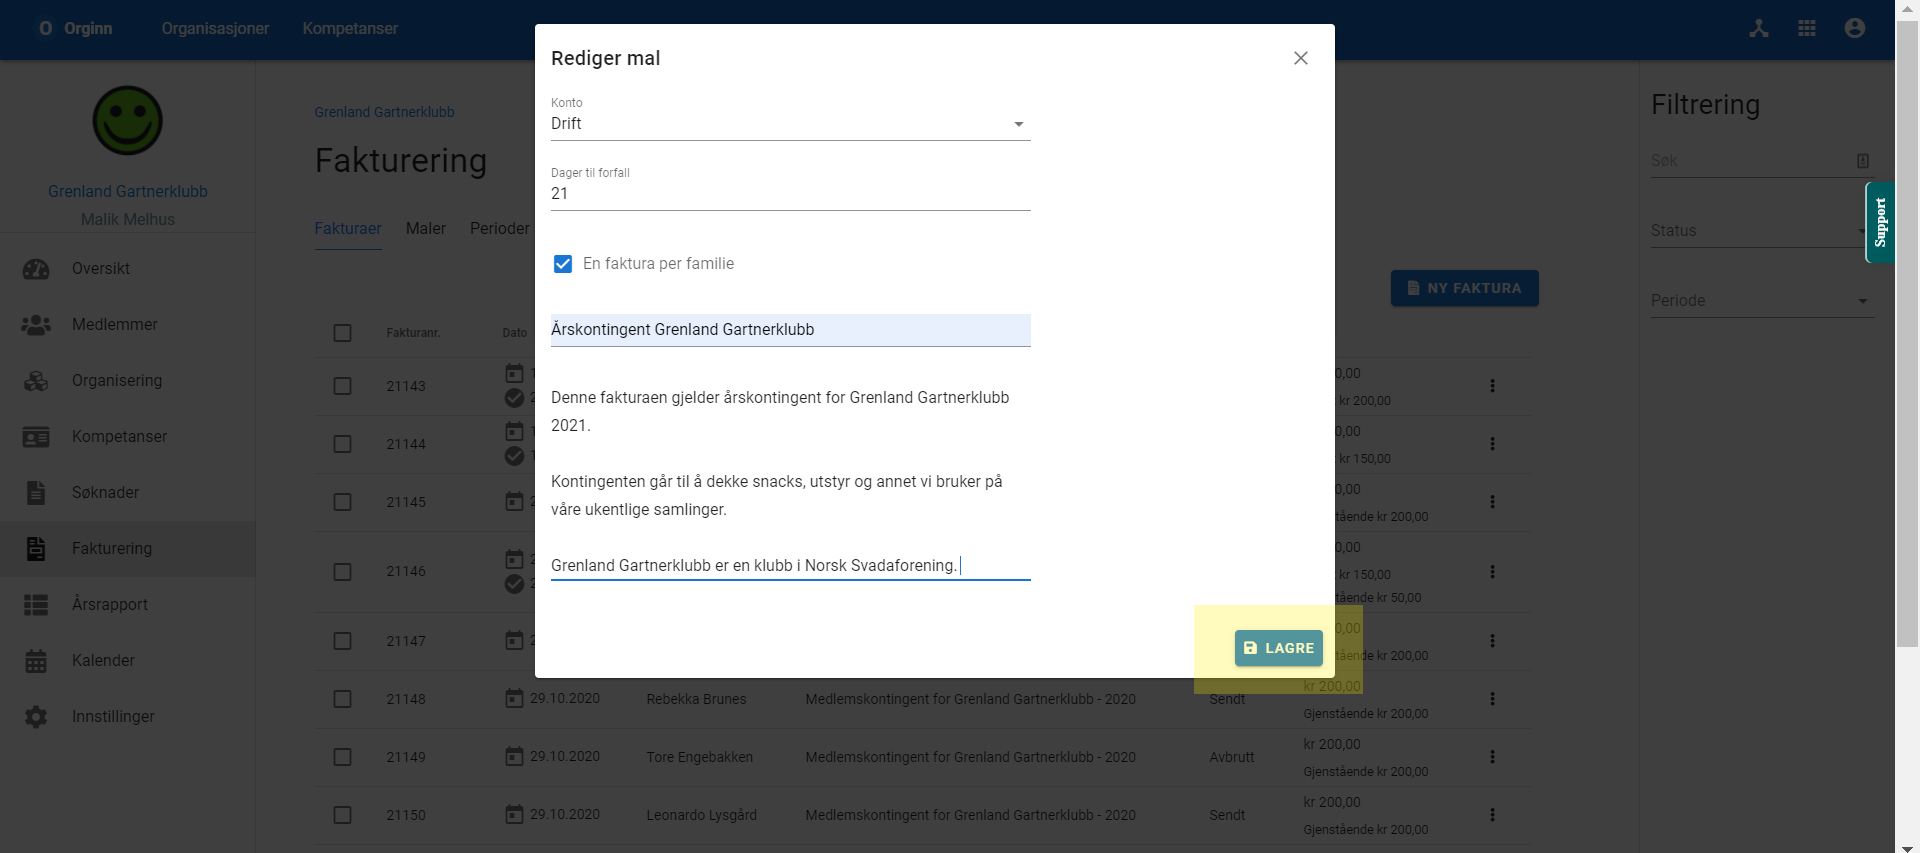Viewport: 1920px width, 853px height.
Task: Open row menu for invoice 21150
Action: 1492,815
